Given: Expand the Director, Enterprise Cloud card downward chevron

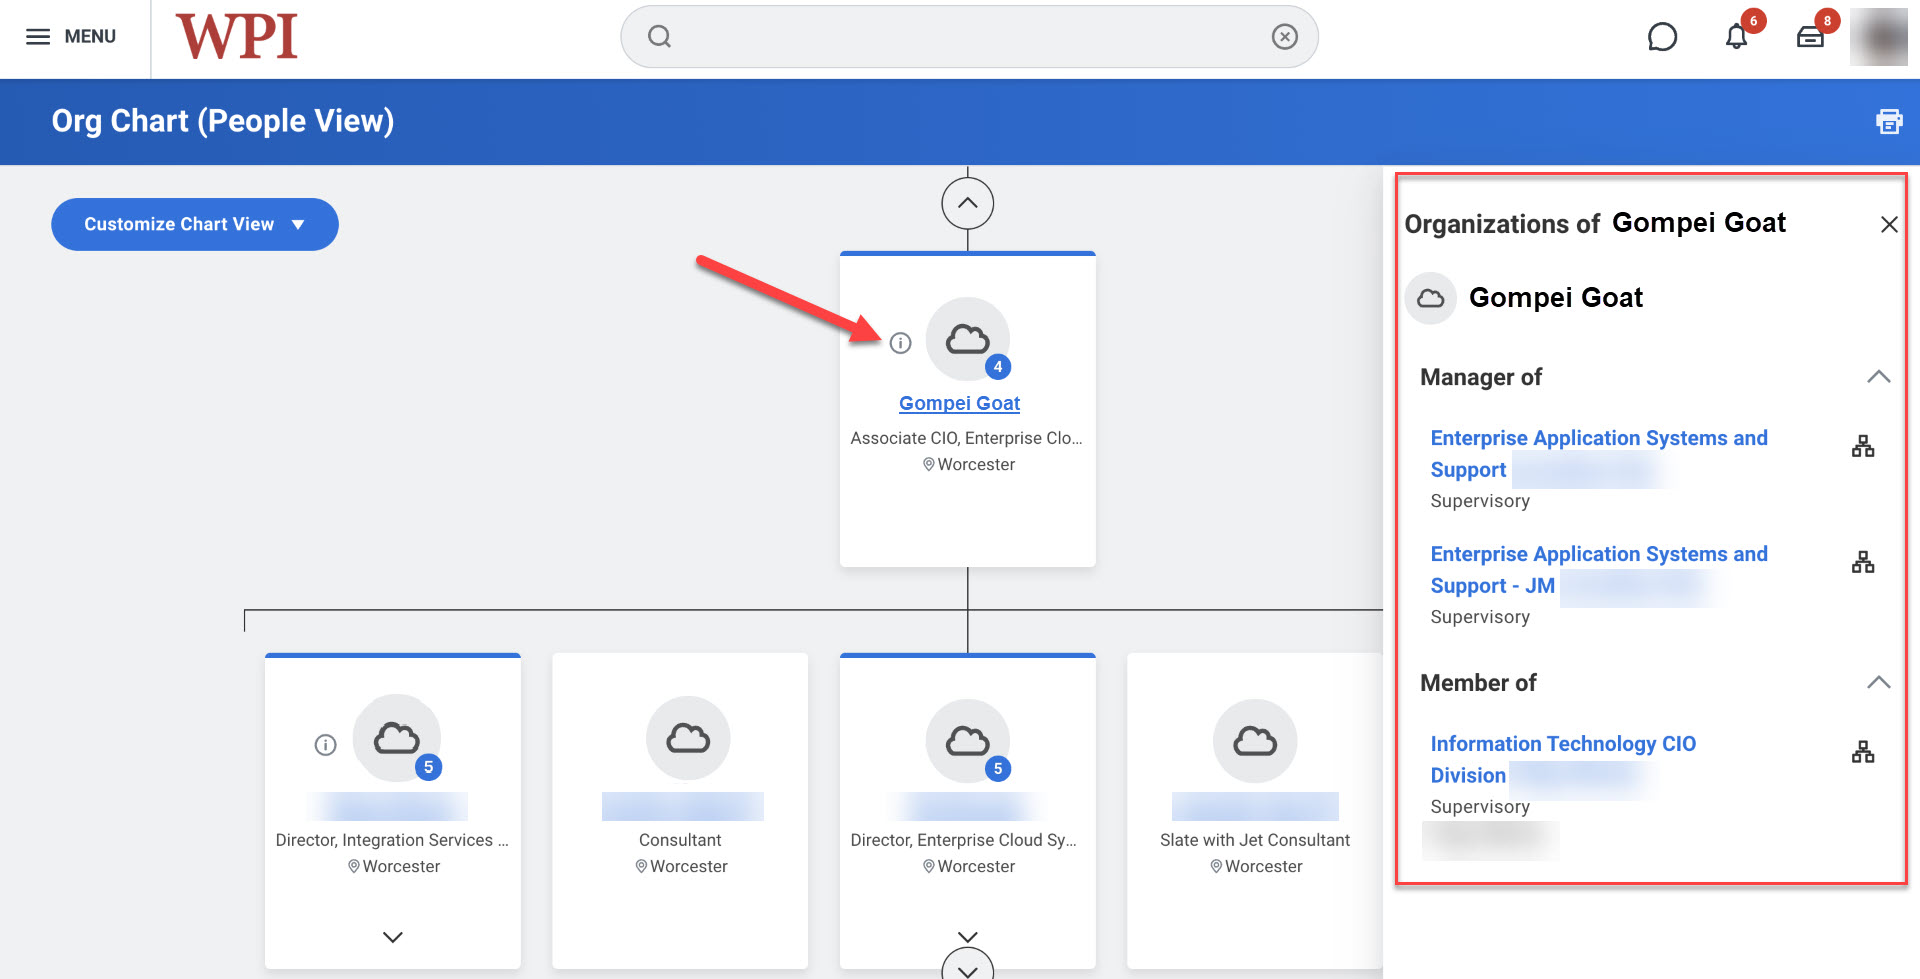Looking at the screenshot, I should [966, 937].
